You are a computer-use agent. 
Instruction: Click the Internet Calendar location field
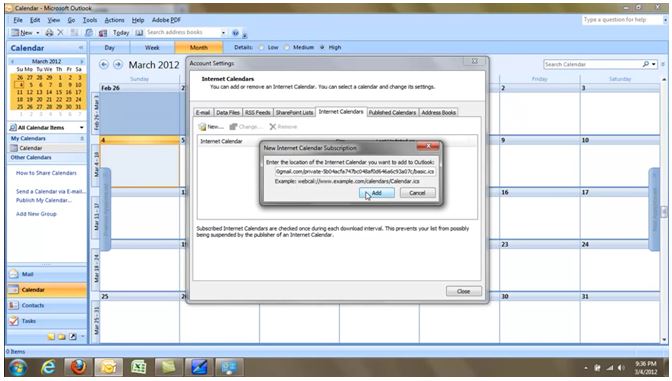[355, 171]
